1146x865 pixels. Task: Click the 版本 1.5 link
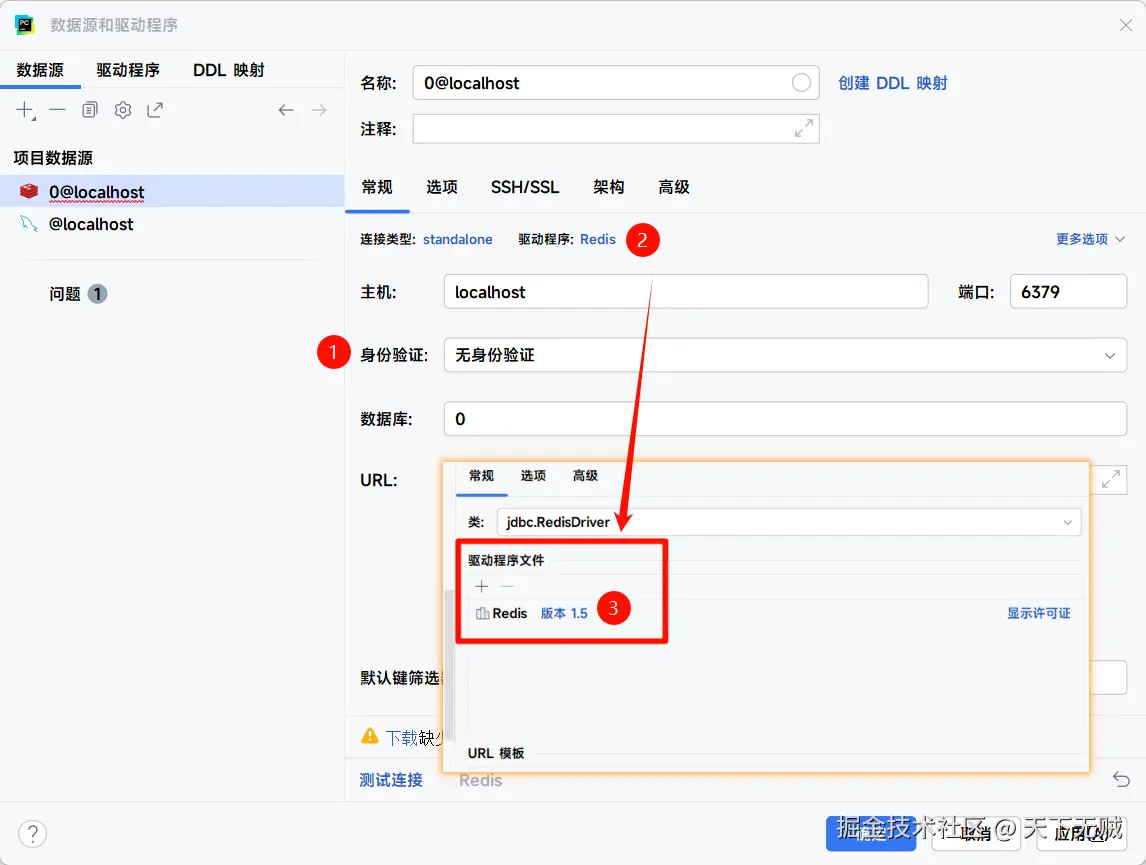[x=564, y=613]
